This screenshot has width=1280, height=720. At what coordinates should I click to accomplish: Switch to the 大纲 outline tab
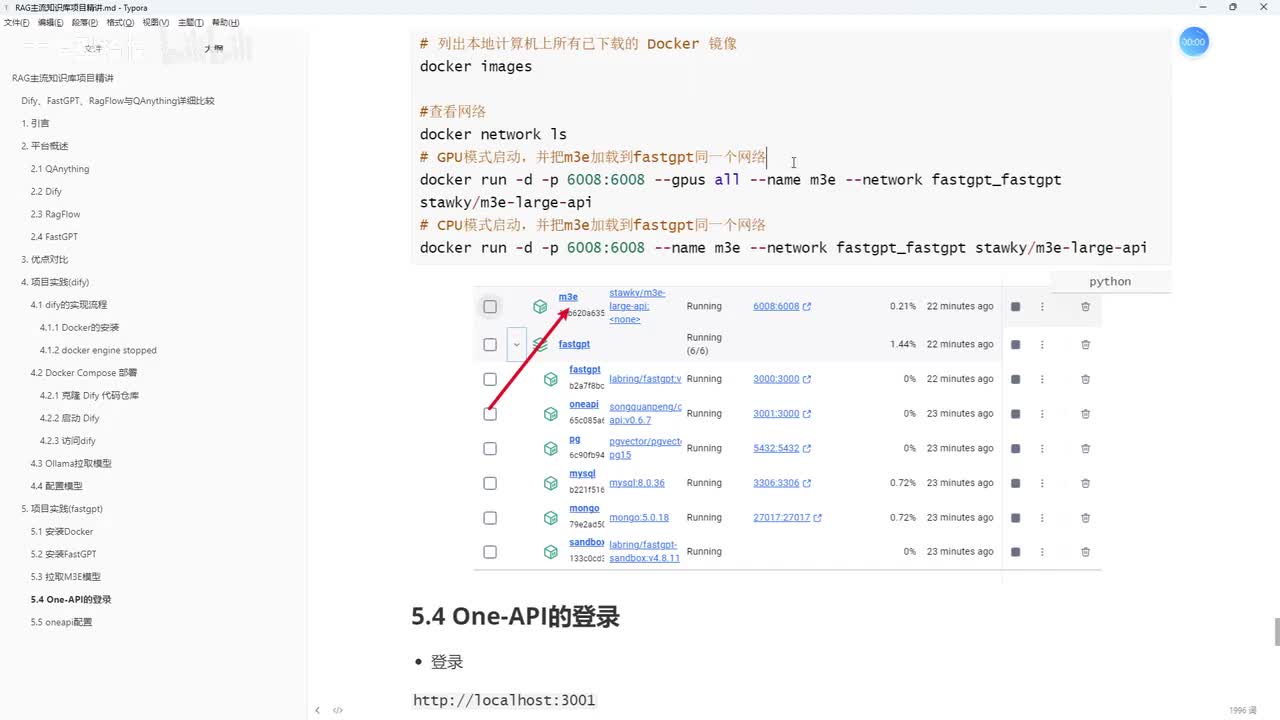pyautogui.click(x=214, y=48)
